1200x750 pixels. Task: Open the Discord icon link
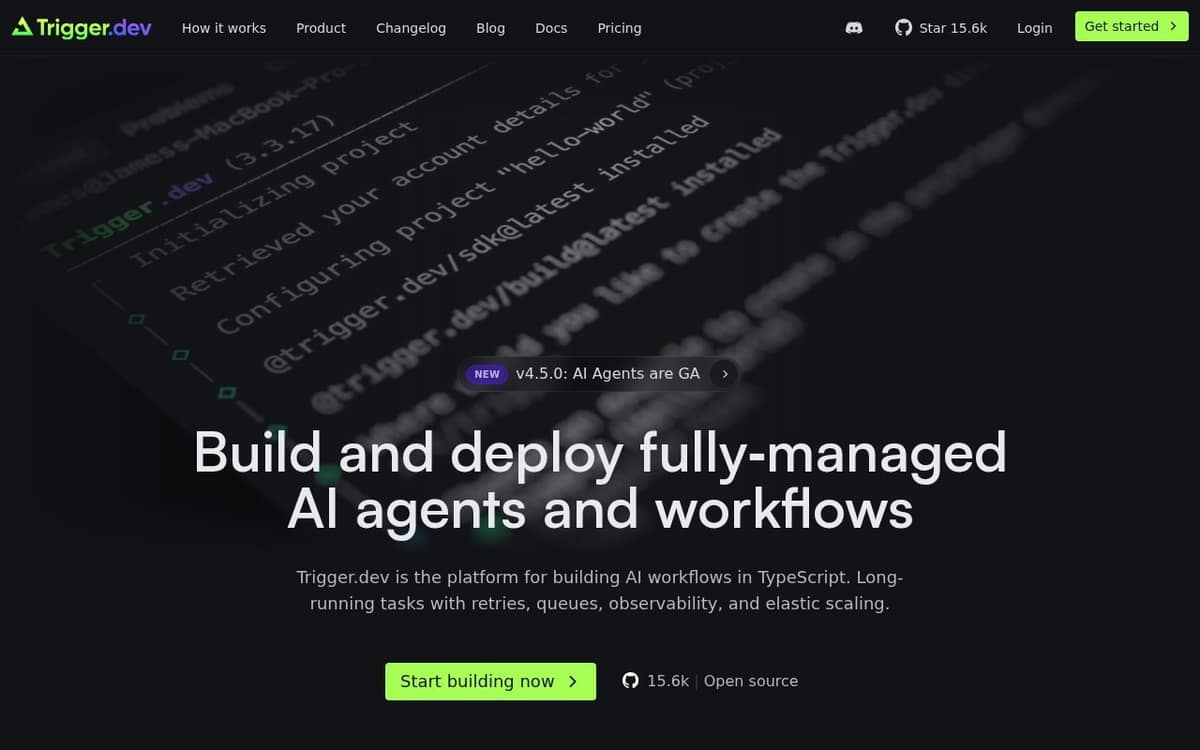pyautogui.click(x=854, y=28)
